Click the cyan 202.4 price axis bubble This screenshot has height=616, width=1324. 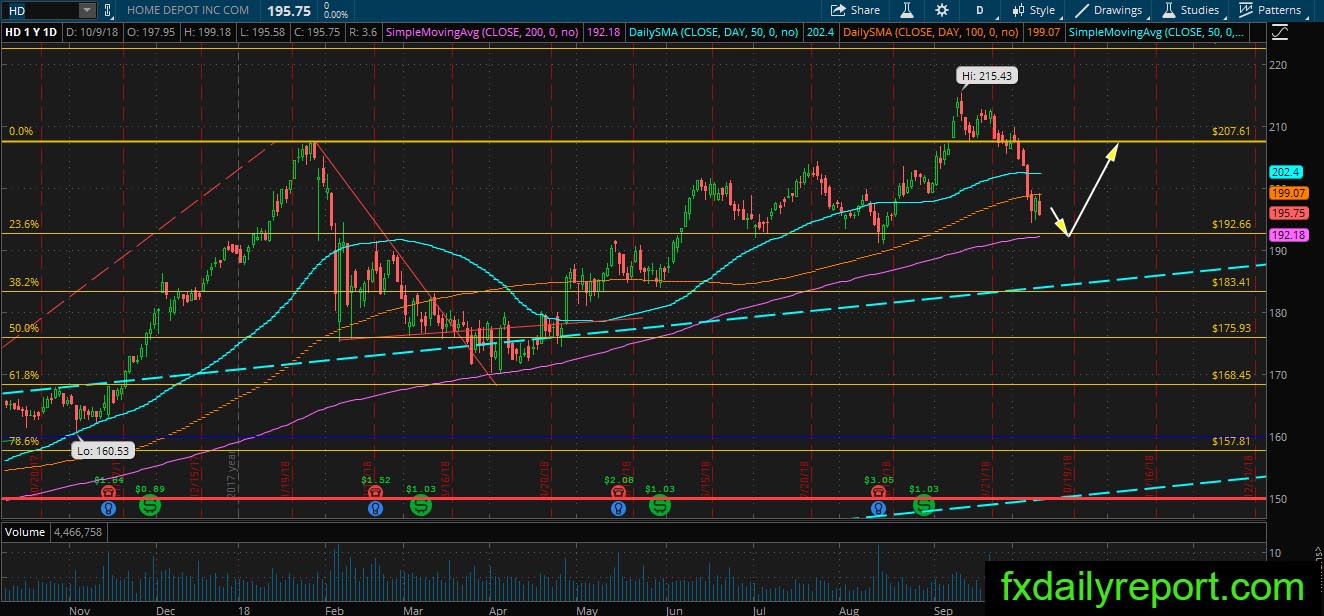point(1284,172)
